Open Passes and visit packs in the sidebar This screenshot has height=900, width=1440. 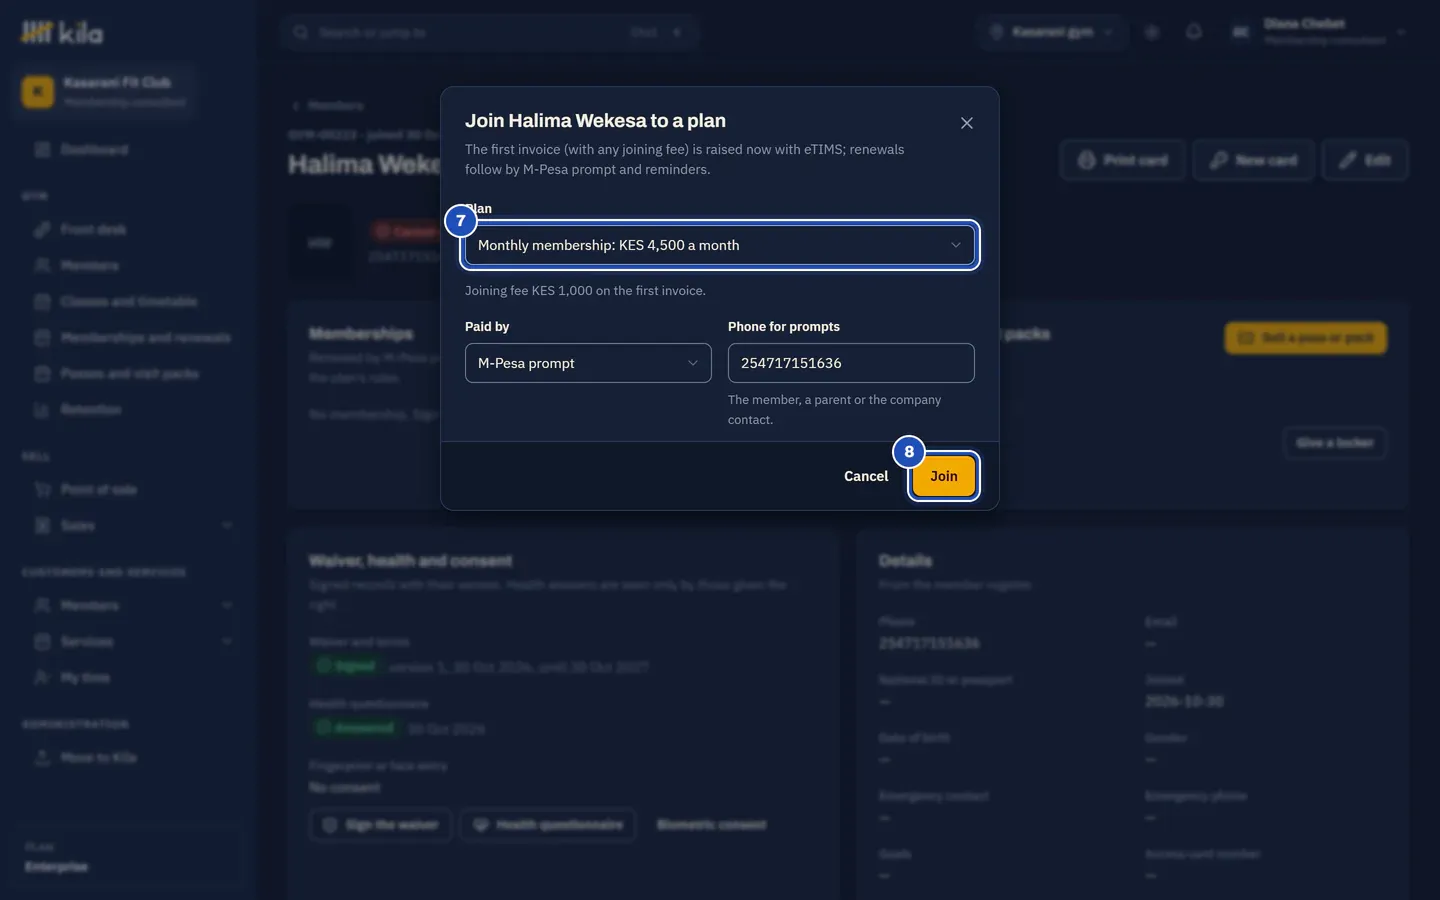click(130, 374)
